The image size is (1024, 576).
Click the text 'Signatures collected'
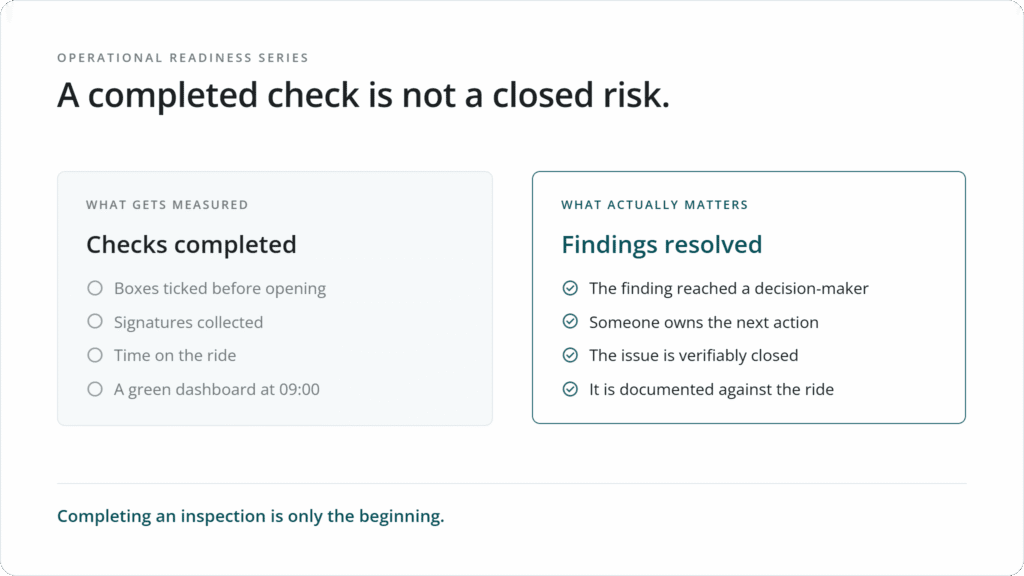(188, 323)
